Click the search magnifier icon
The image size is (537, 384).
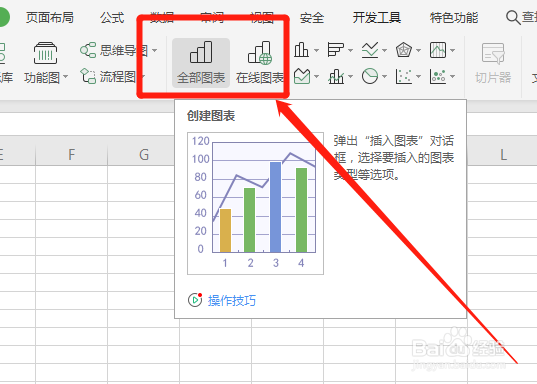pyautogui.click(x=513, y=17)
